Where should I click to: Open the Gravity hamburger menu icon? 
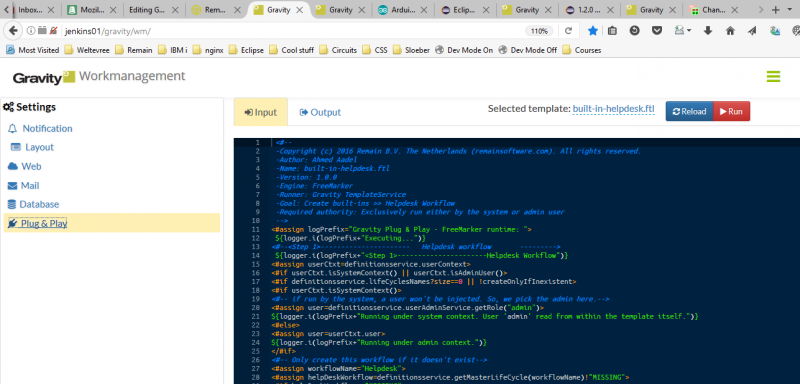[773, 77]
